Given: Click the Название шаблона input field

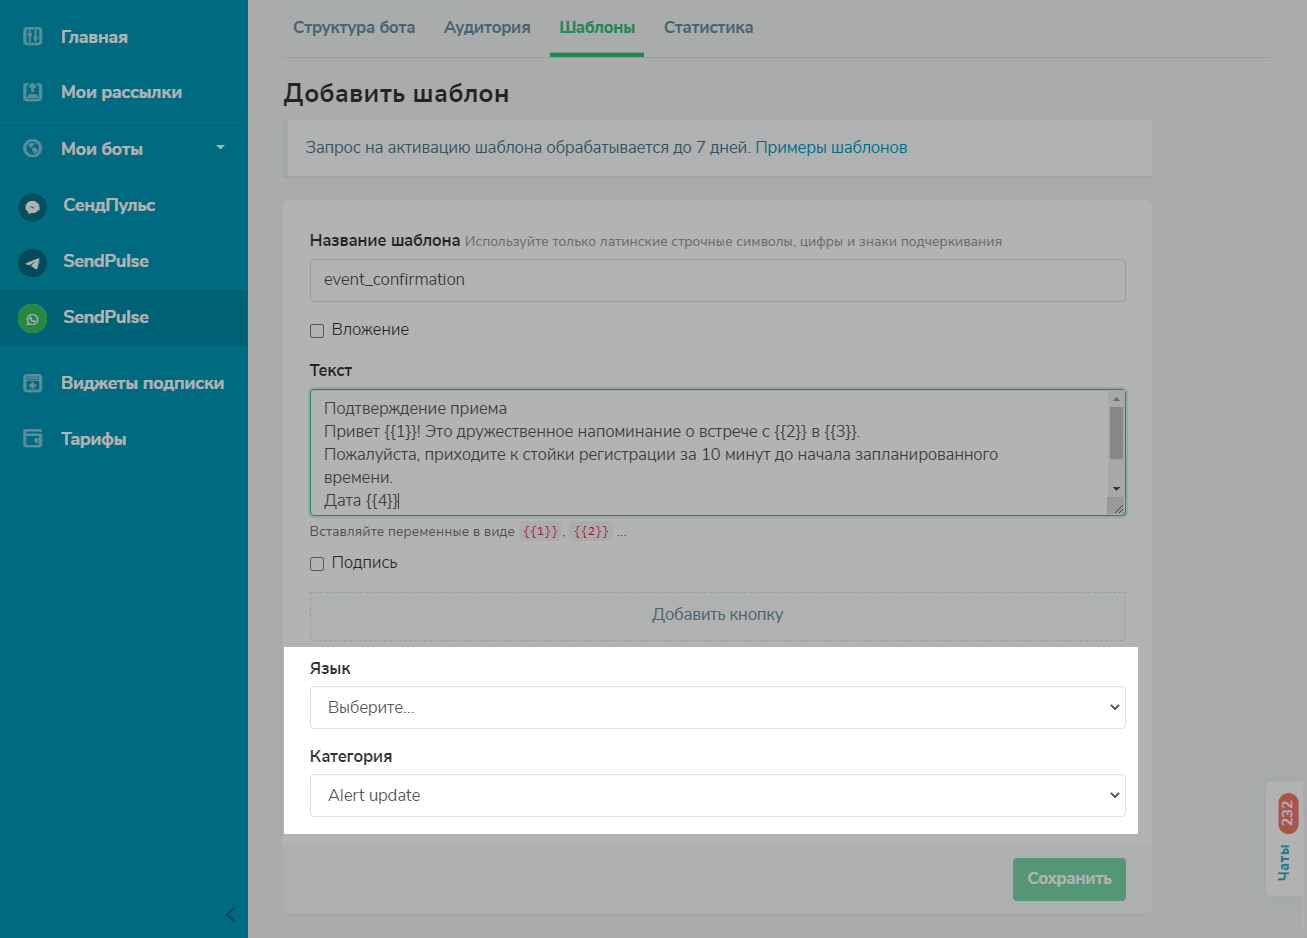Looking at the screenshot, I should (717, 280).
